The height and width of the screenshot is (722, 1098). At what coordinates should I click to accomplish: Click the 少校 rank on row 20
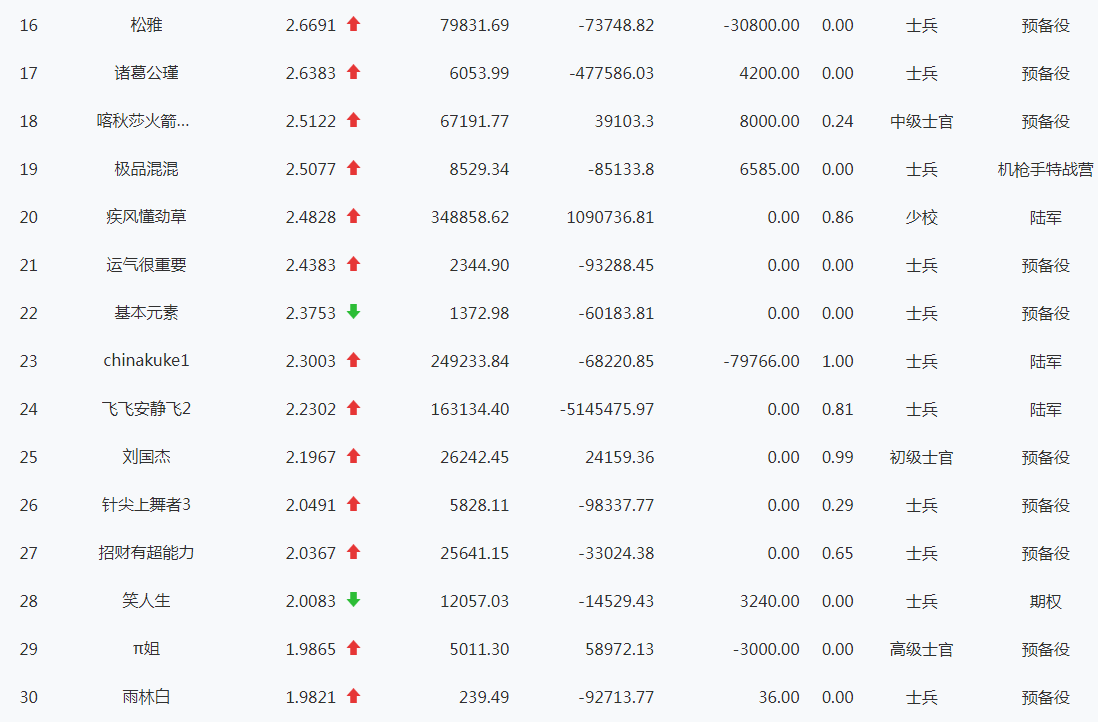point(921,217)
